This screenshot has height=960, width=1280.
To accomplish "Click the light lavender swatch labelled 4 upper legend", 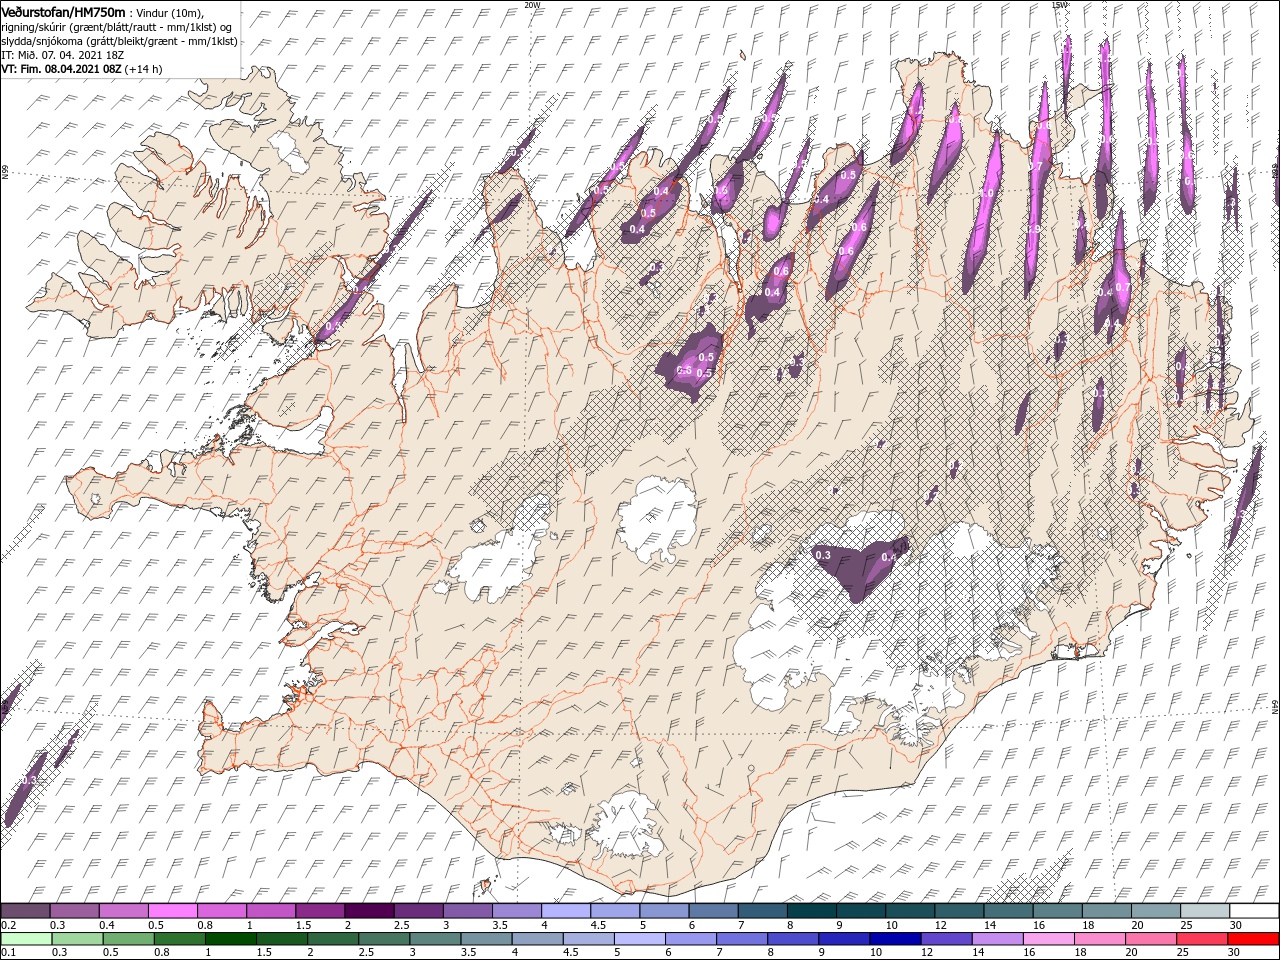I will [x=566, y=911].
